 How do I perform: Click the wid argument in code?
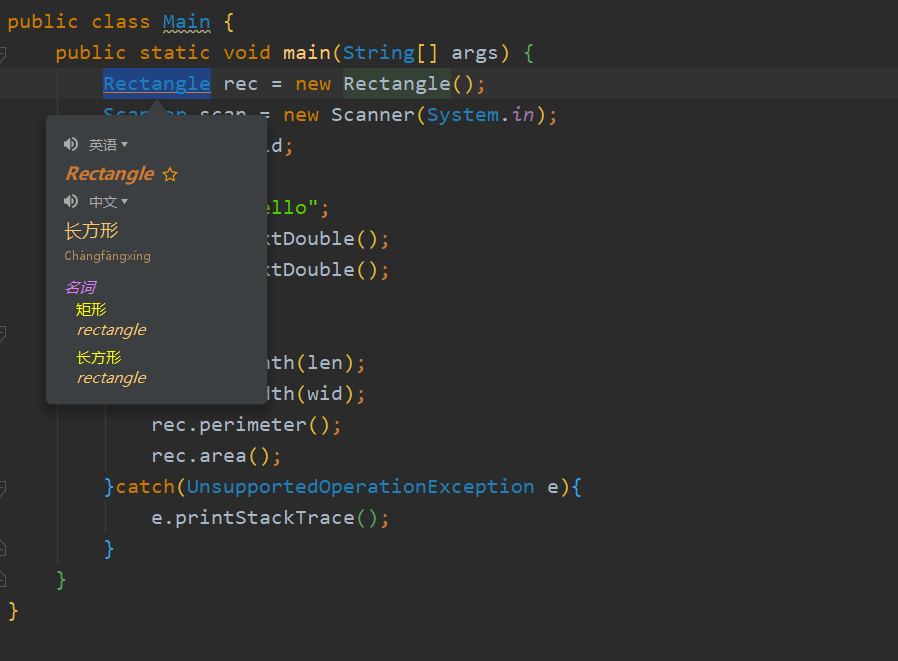324,394
